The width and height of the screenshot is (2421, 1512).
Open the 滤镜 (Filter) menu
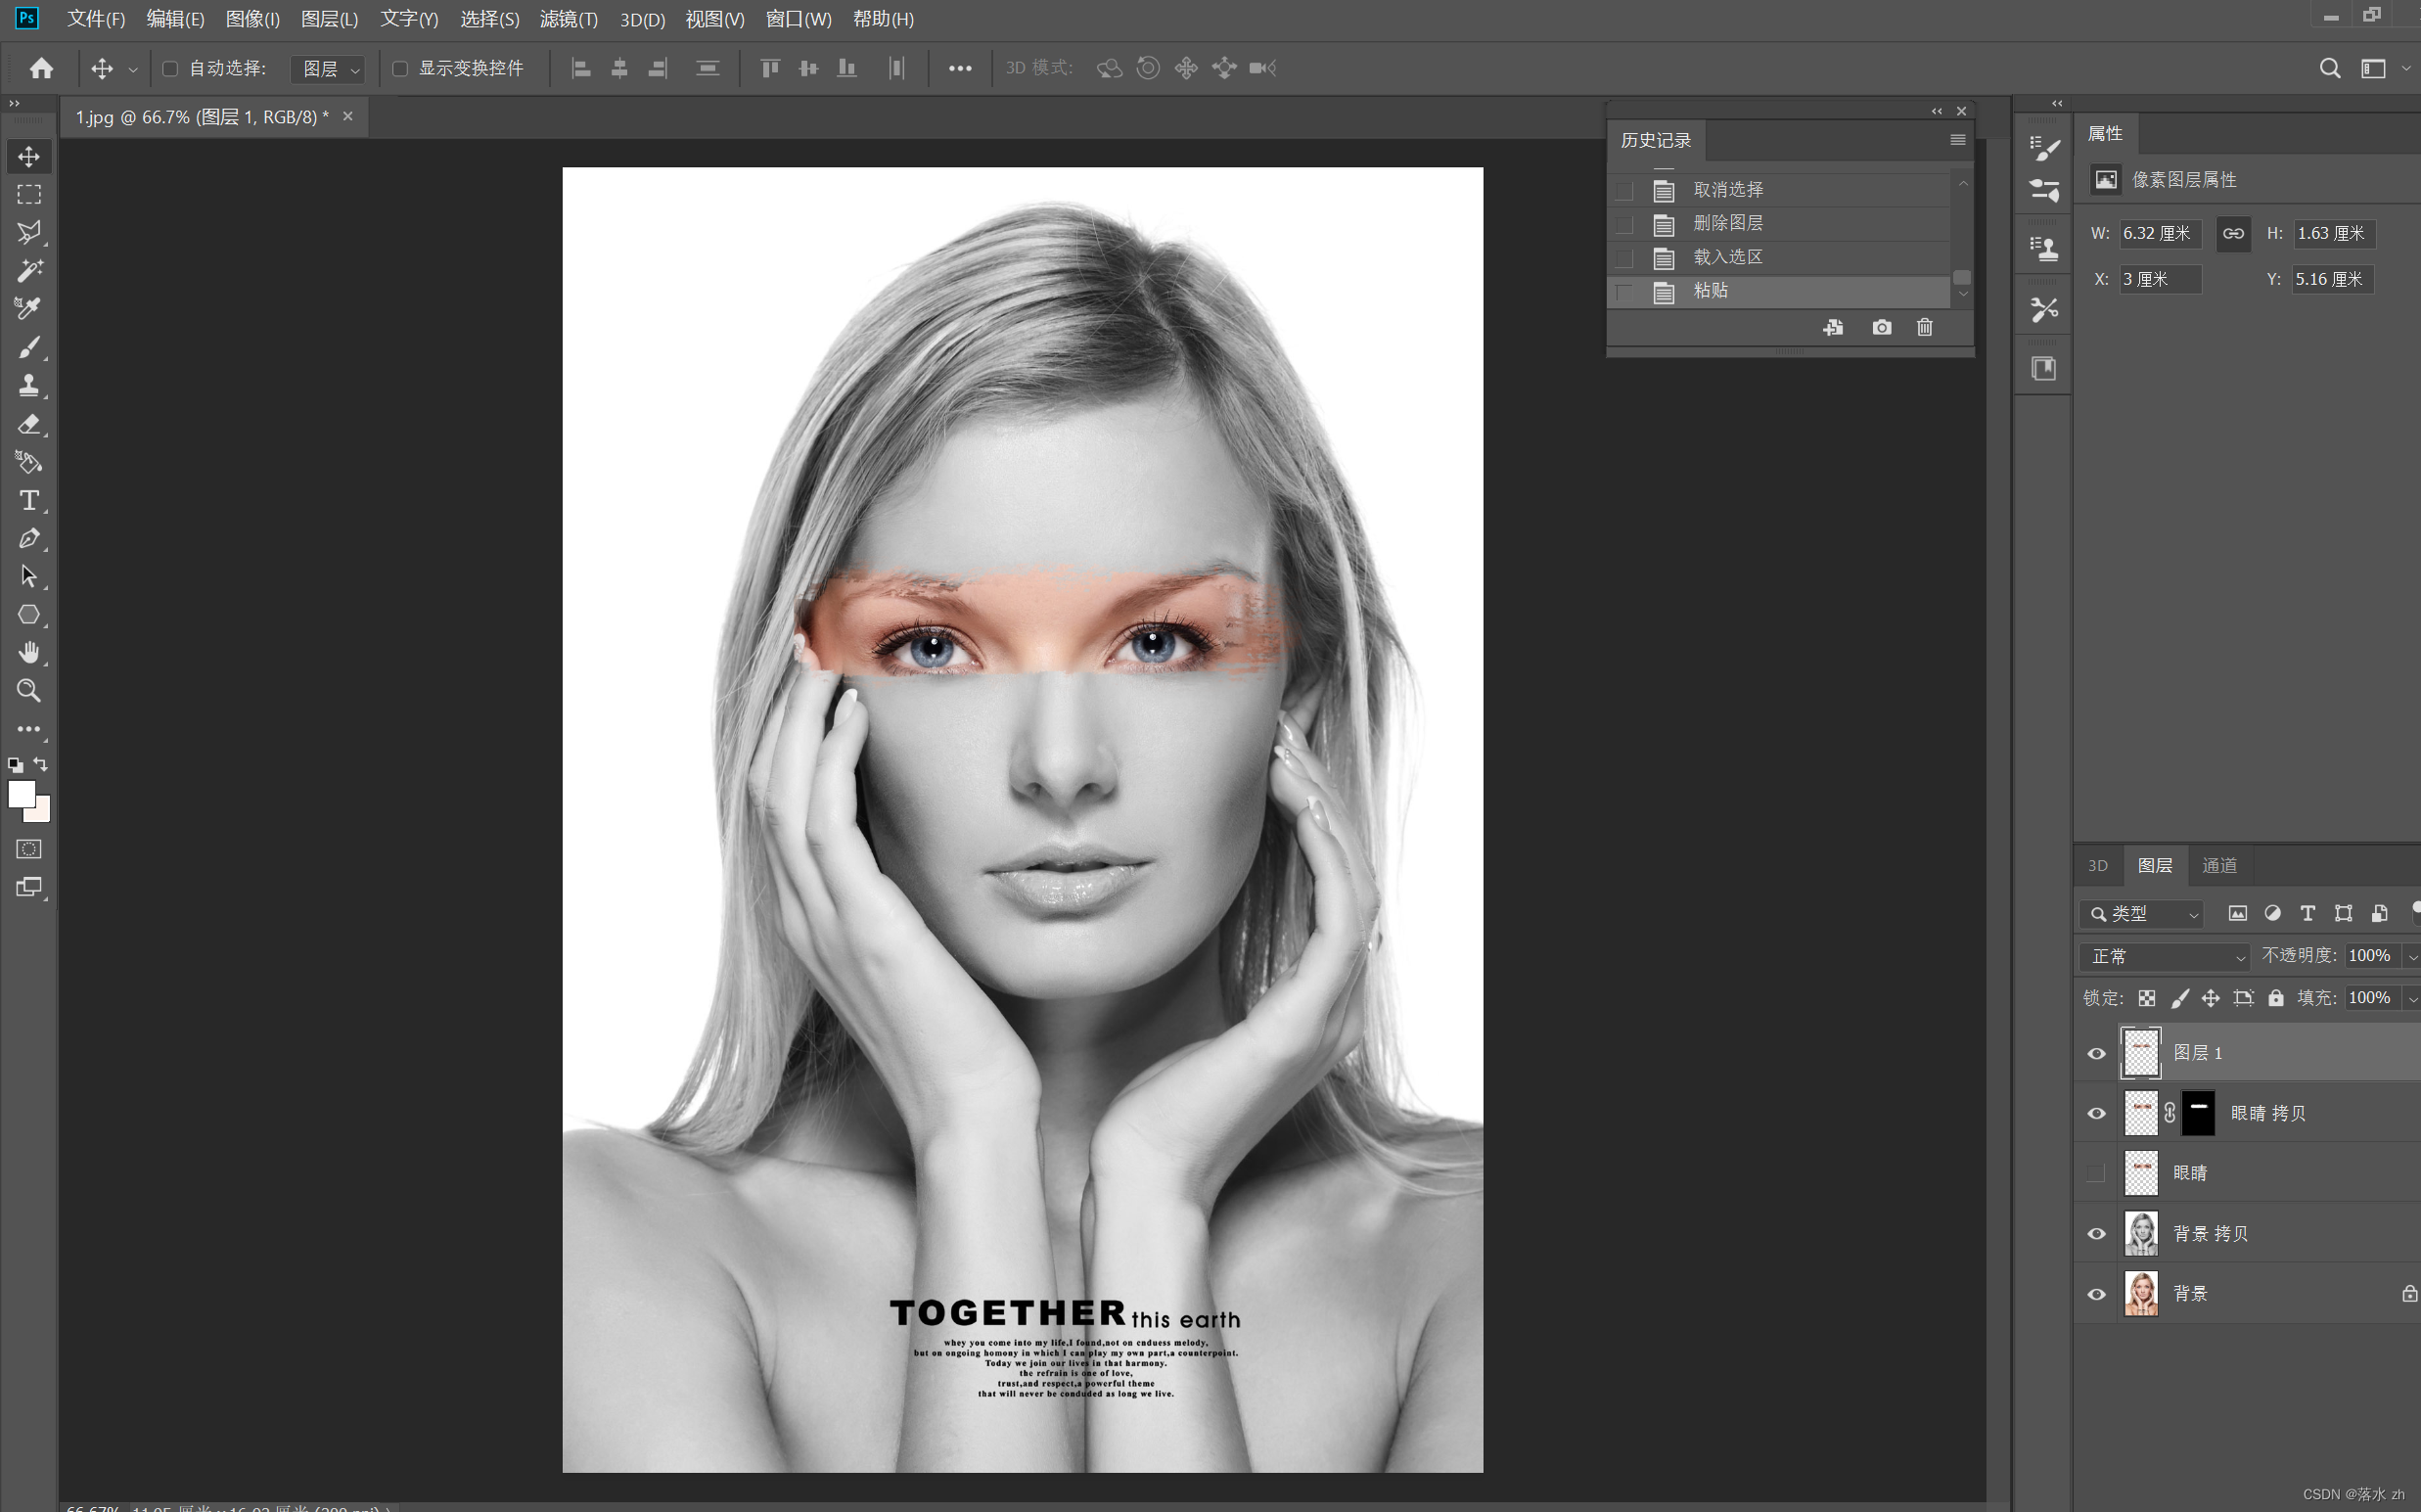pyautogui.click(x=568, y=19)
